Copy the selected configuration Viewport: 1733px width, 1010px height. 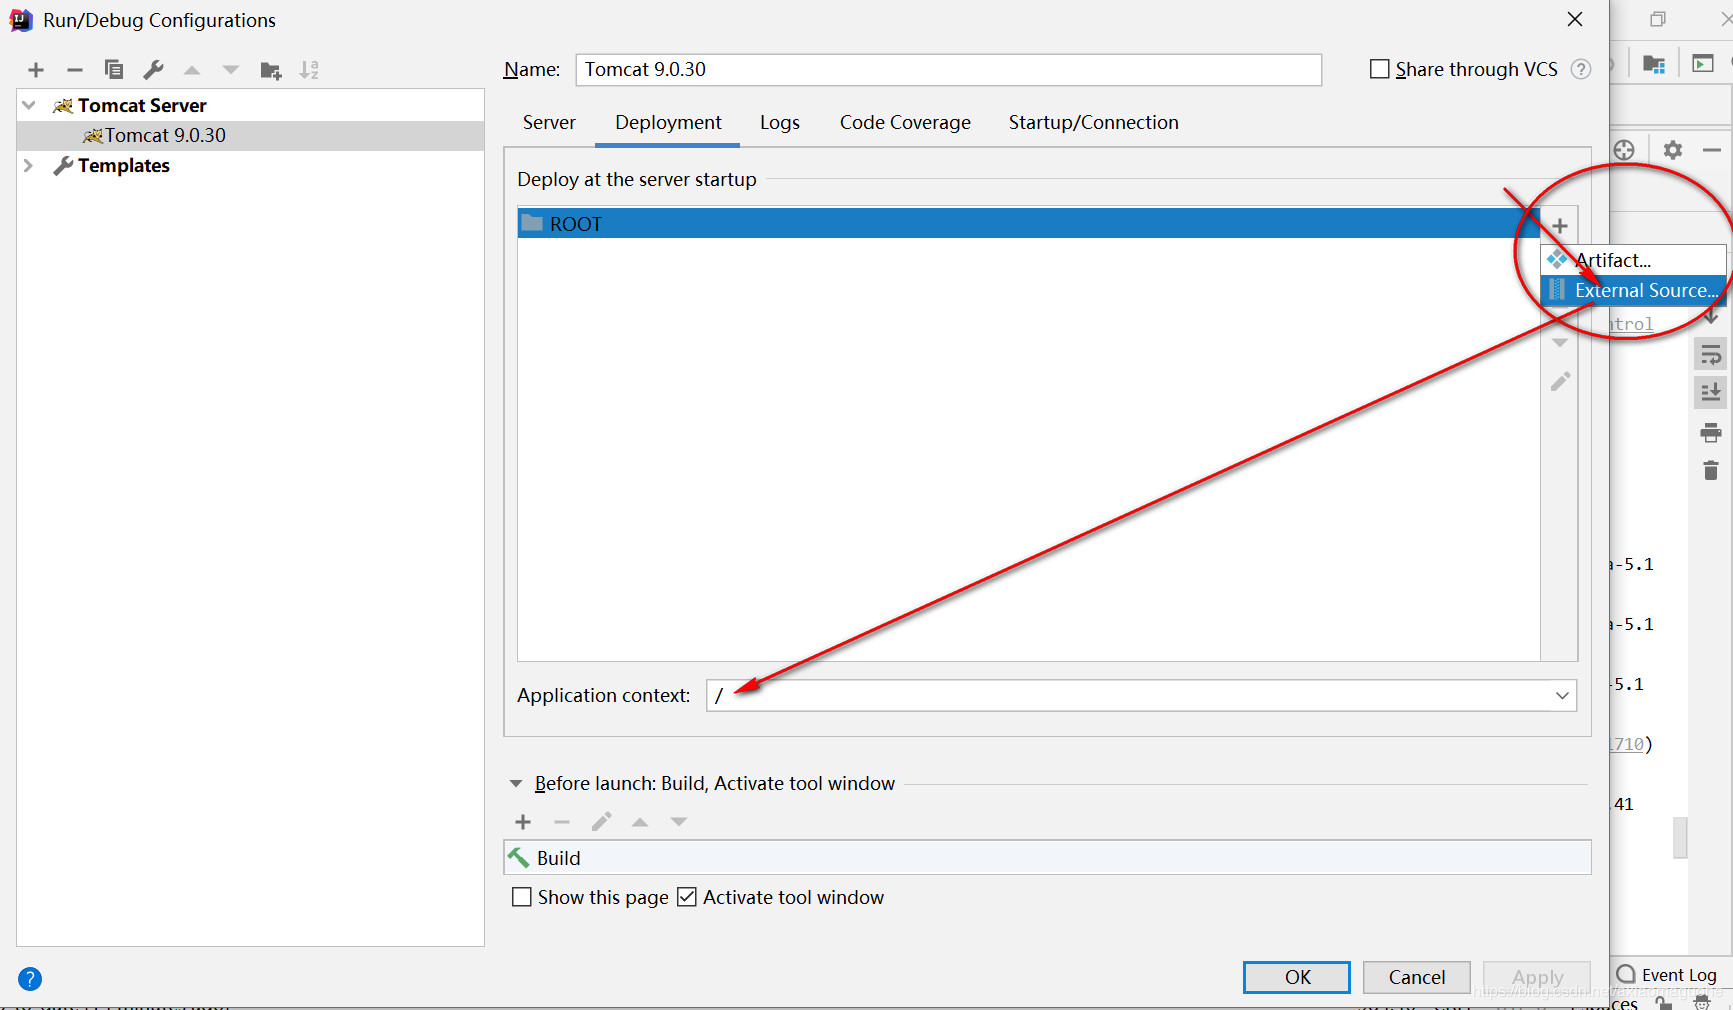pyautogui.click(x=114, y=70)
